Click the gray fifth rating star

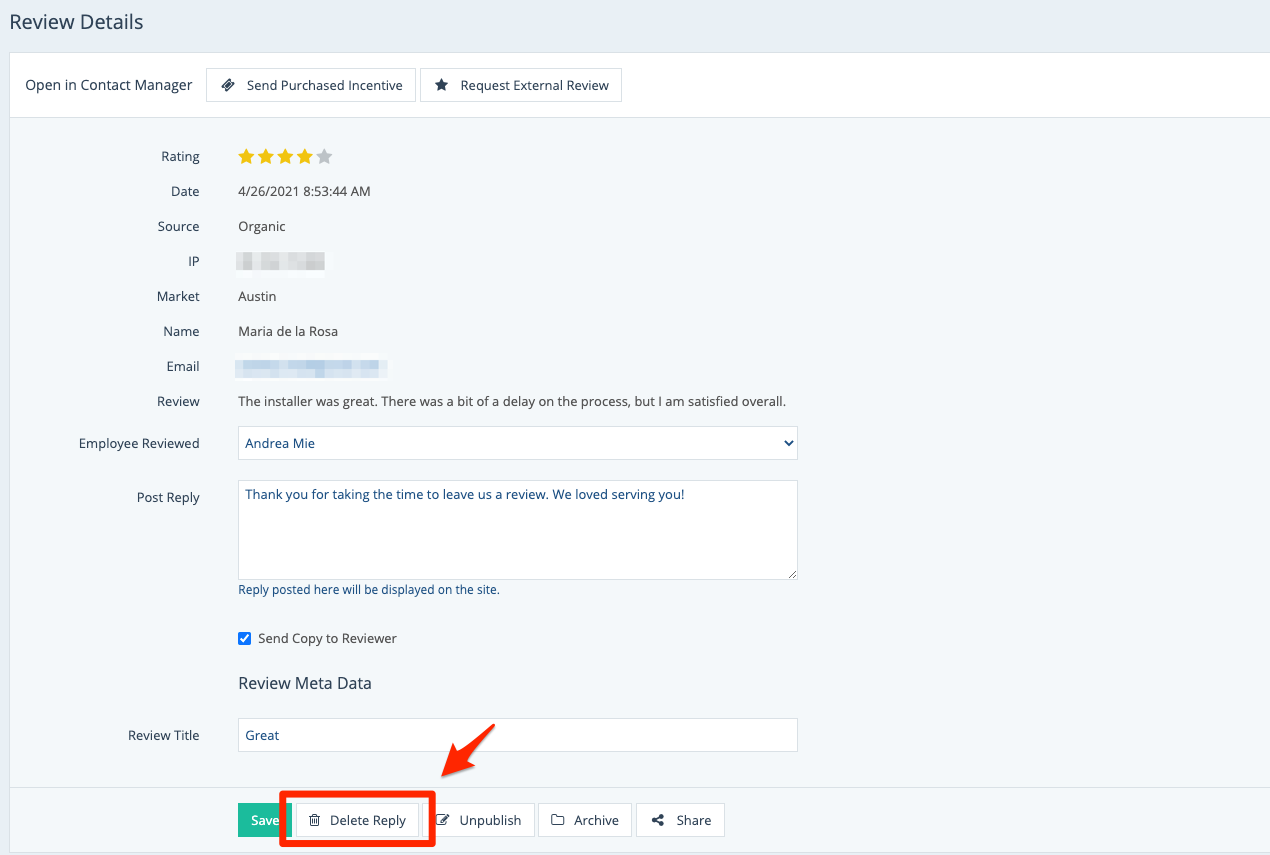pyautogui.click(x=324, y=157)
